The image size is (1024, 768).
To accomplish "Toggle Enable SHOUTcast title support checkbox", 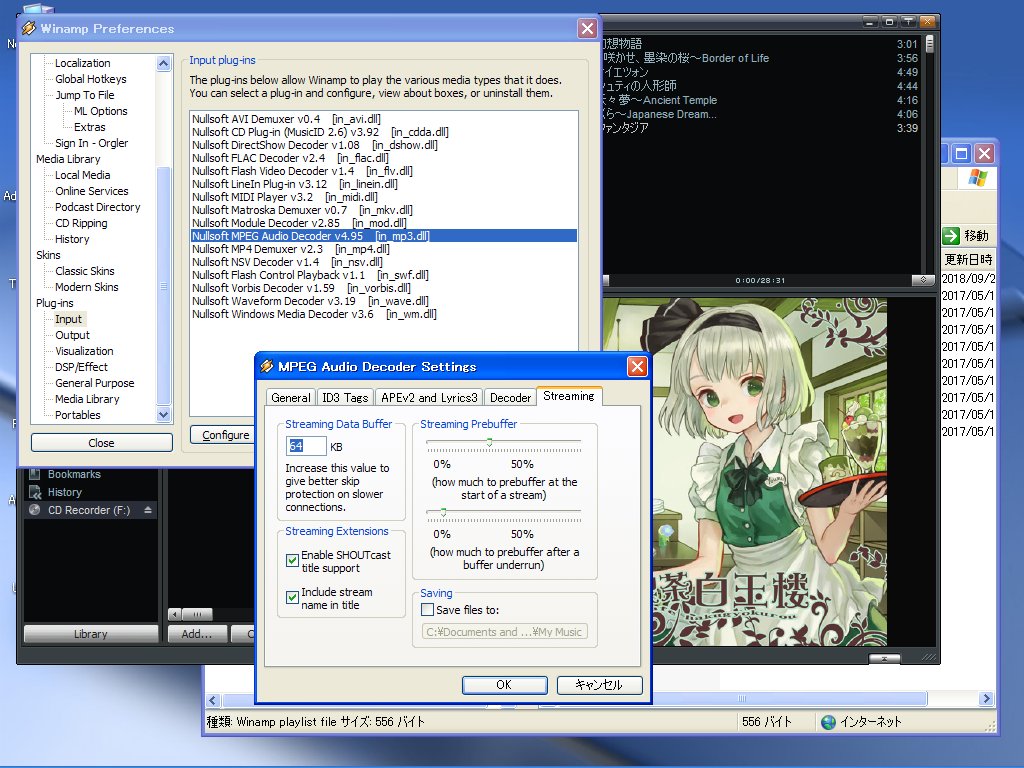I will (293, 560).
